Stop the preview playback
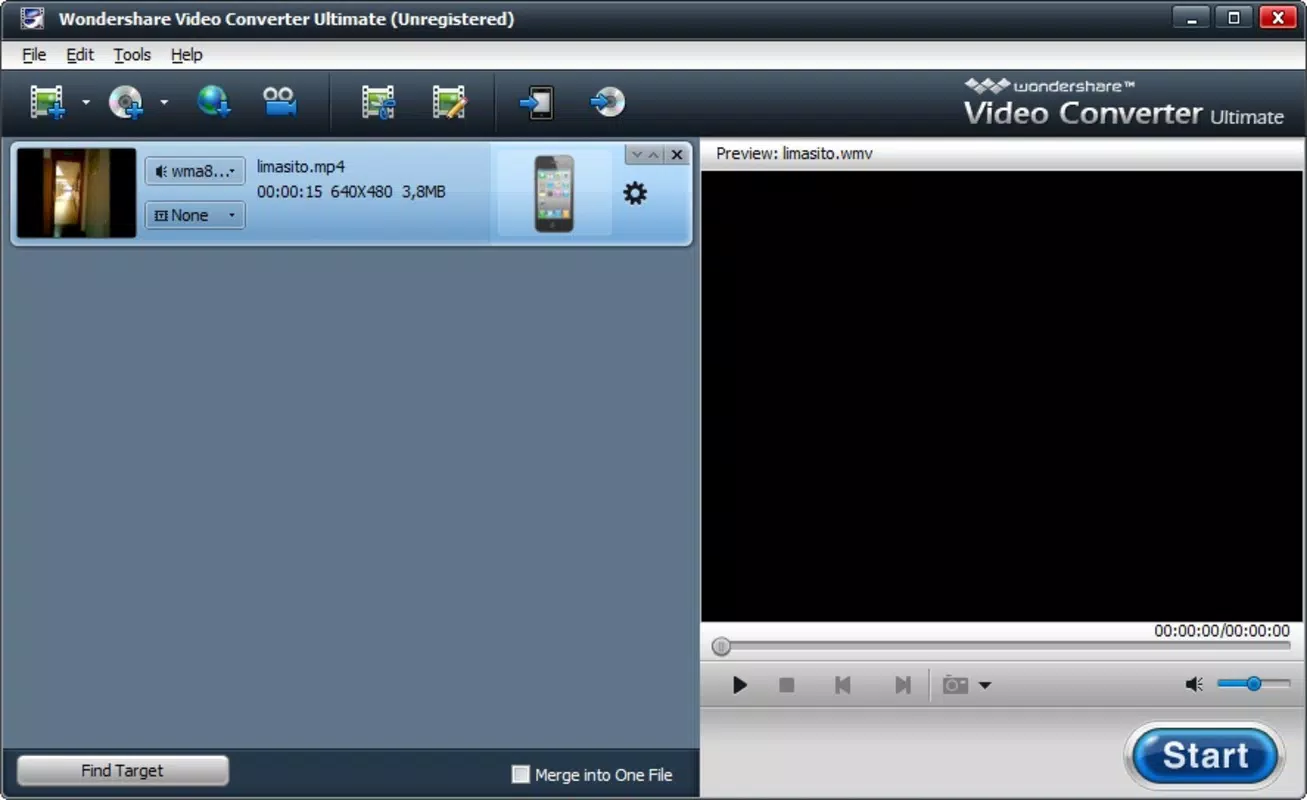 point(787,685)
